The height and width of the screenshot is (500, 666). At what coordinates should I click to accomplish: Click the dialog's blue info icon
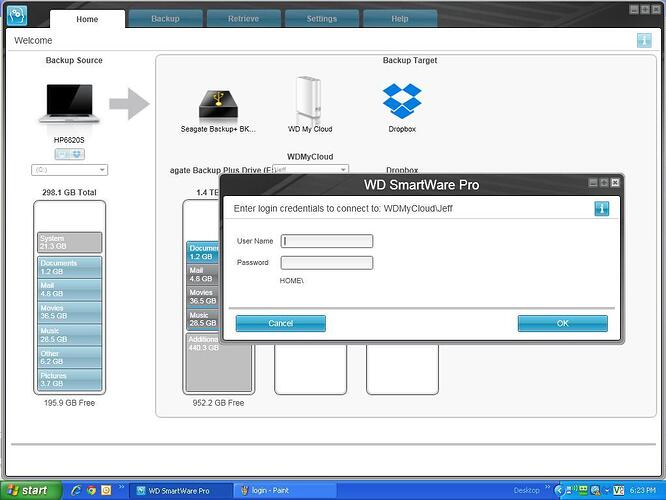point(601,209)
